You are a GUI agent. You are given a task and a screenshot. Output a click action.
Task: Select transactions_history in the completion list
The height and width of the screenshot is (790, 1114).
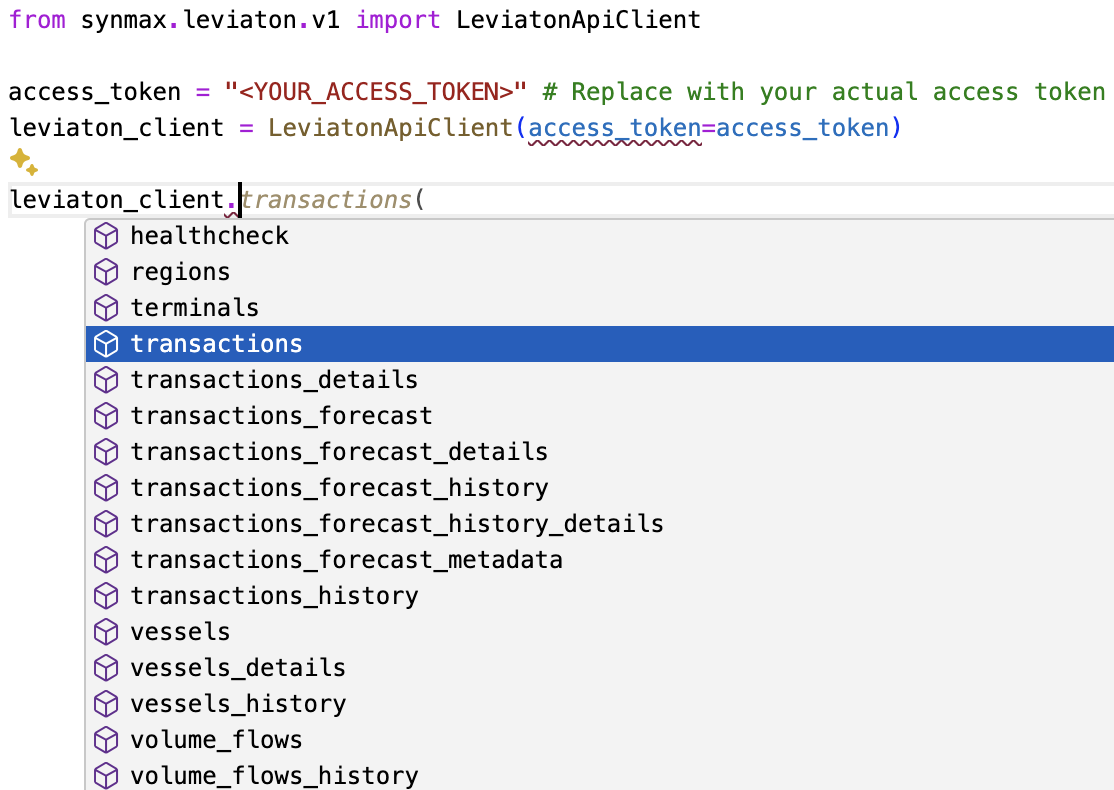[275, 596]
